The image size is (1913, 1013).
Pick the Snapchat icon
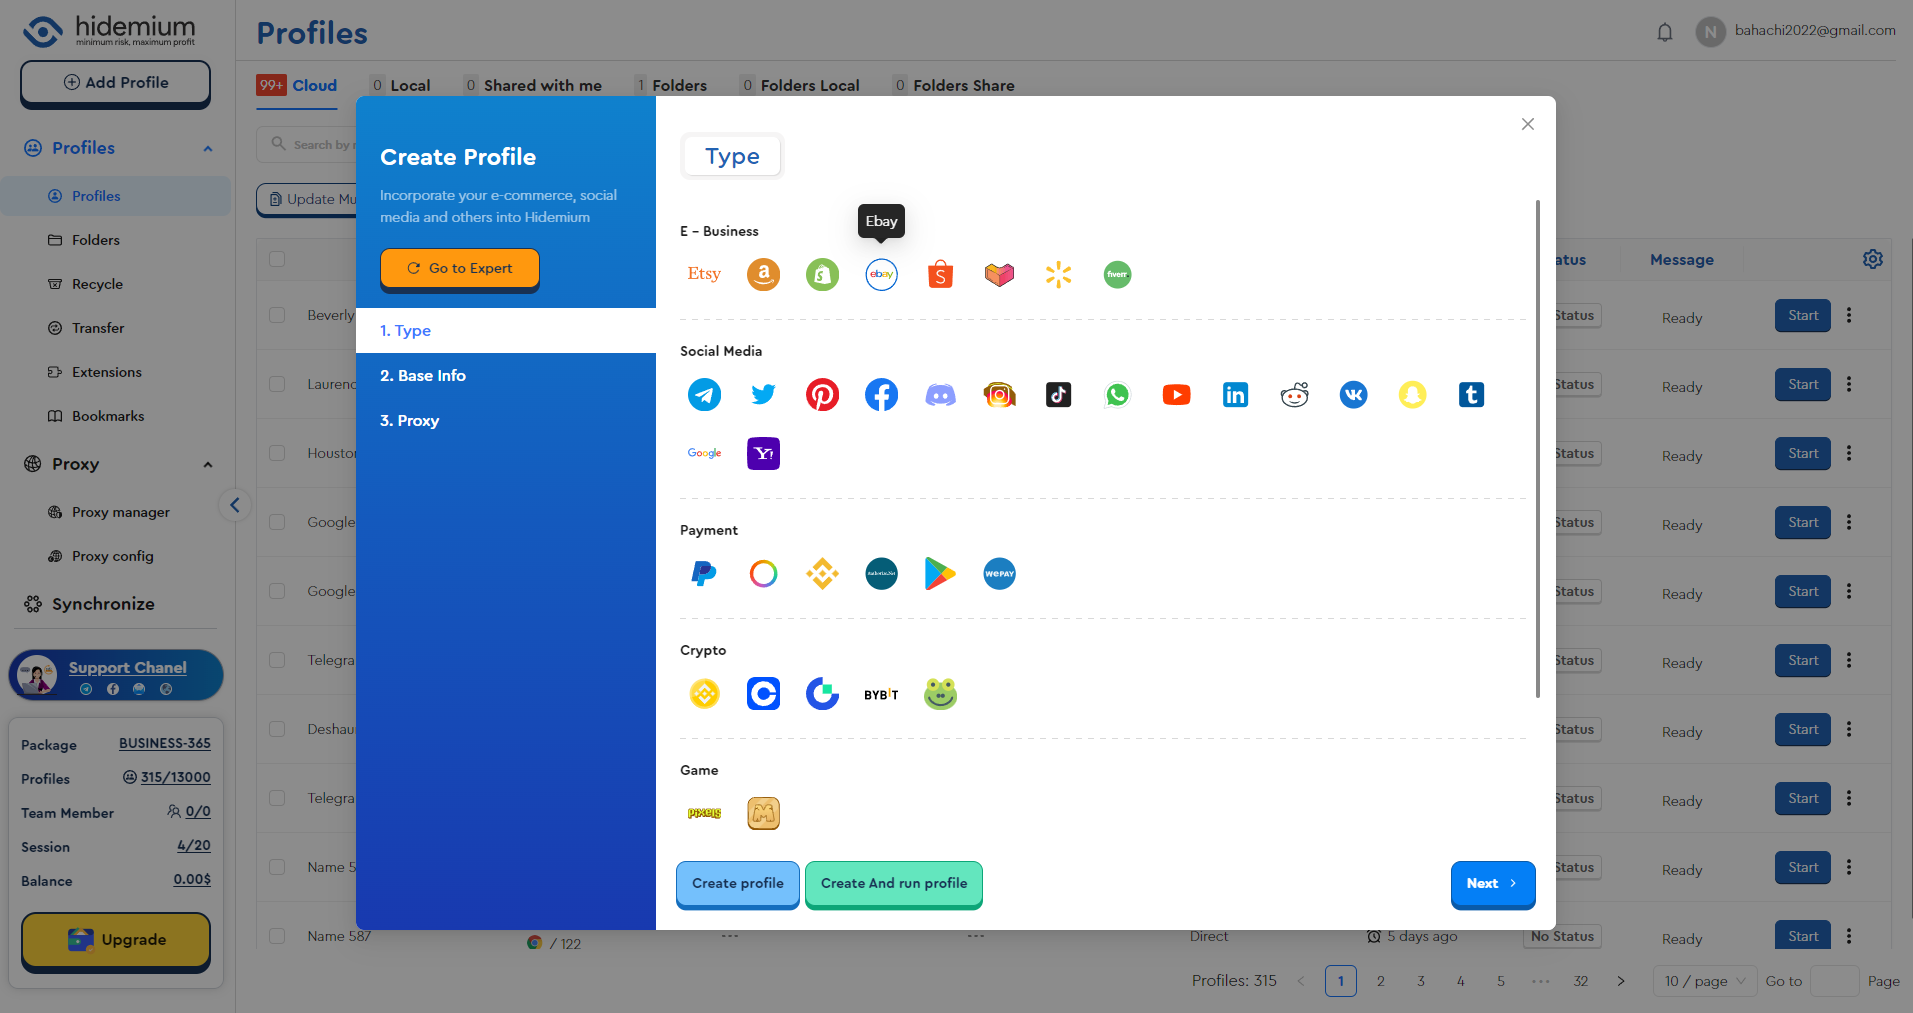[x=1412, y=394]
